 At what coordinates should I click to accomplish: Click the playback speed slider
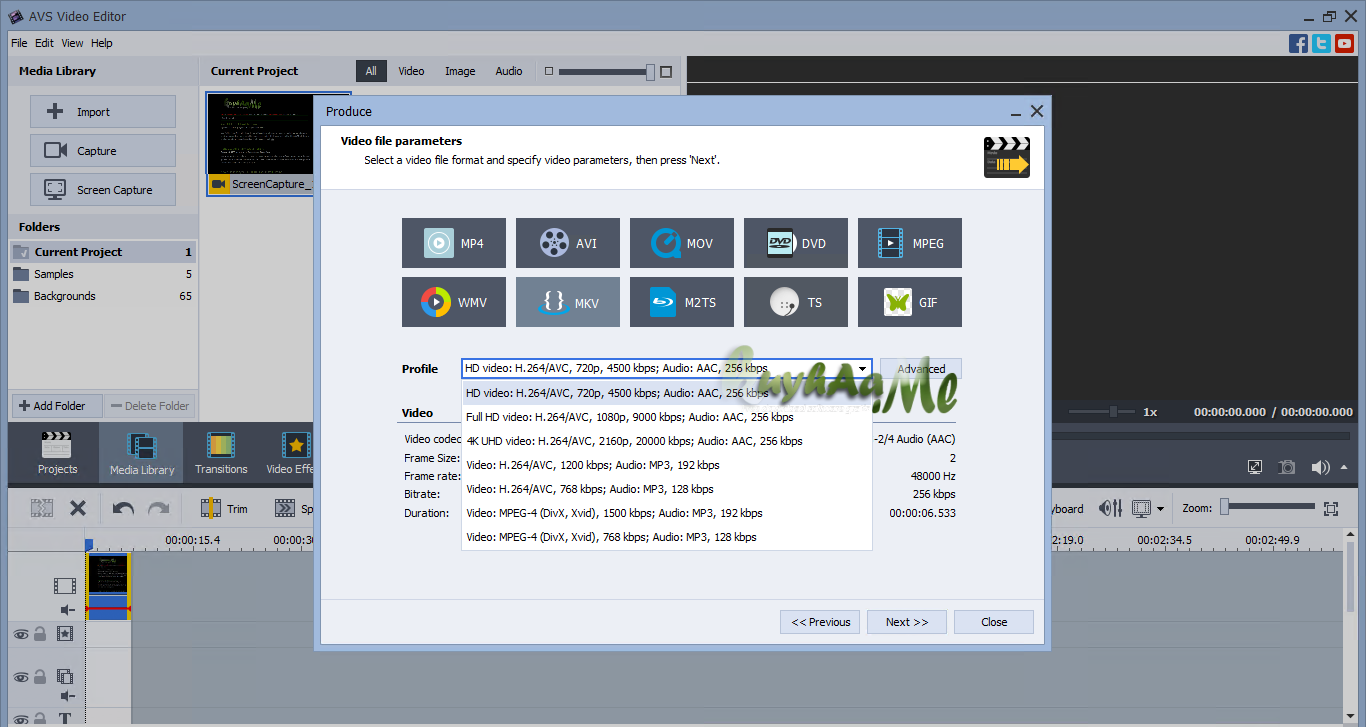[x=1102, y=412]
